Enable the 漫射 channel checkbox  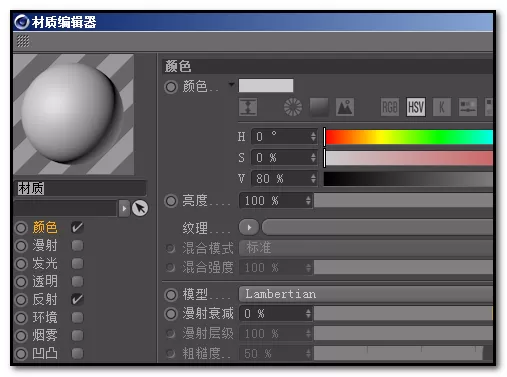click(x=77, y=246)
